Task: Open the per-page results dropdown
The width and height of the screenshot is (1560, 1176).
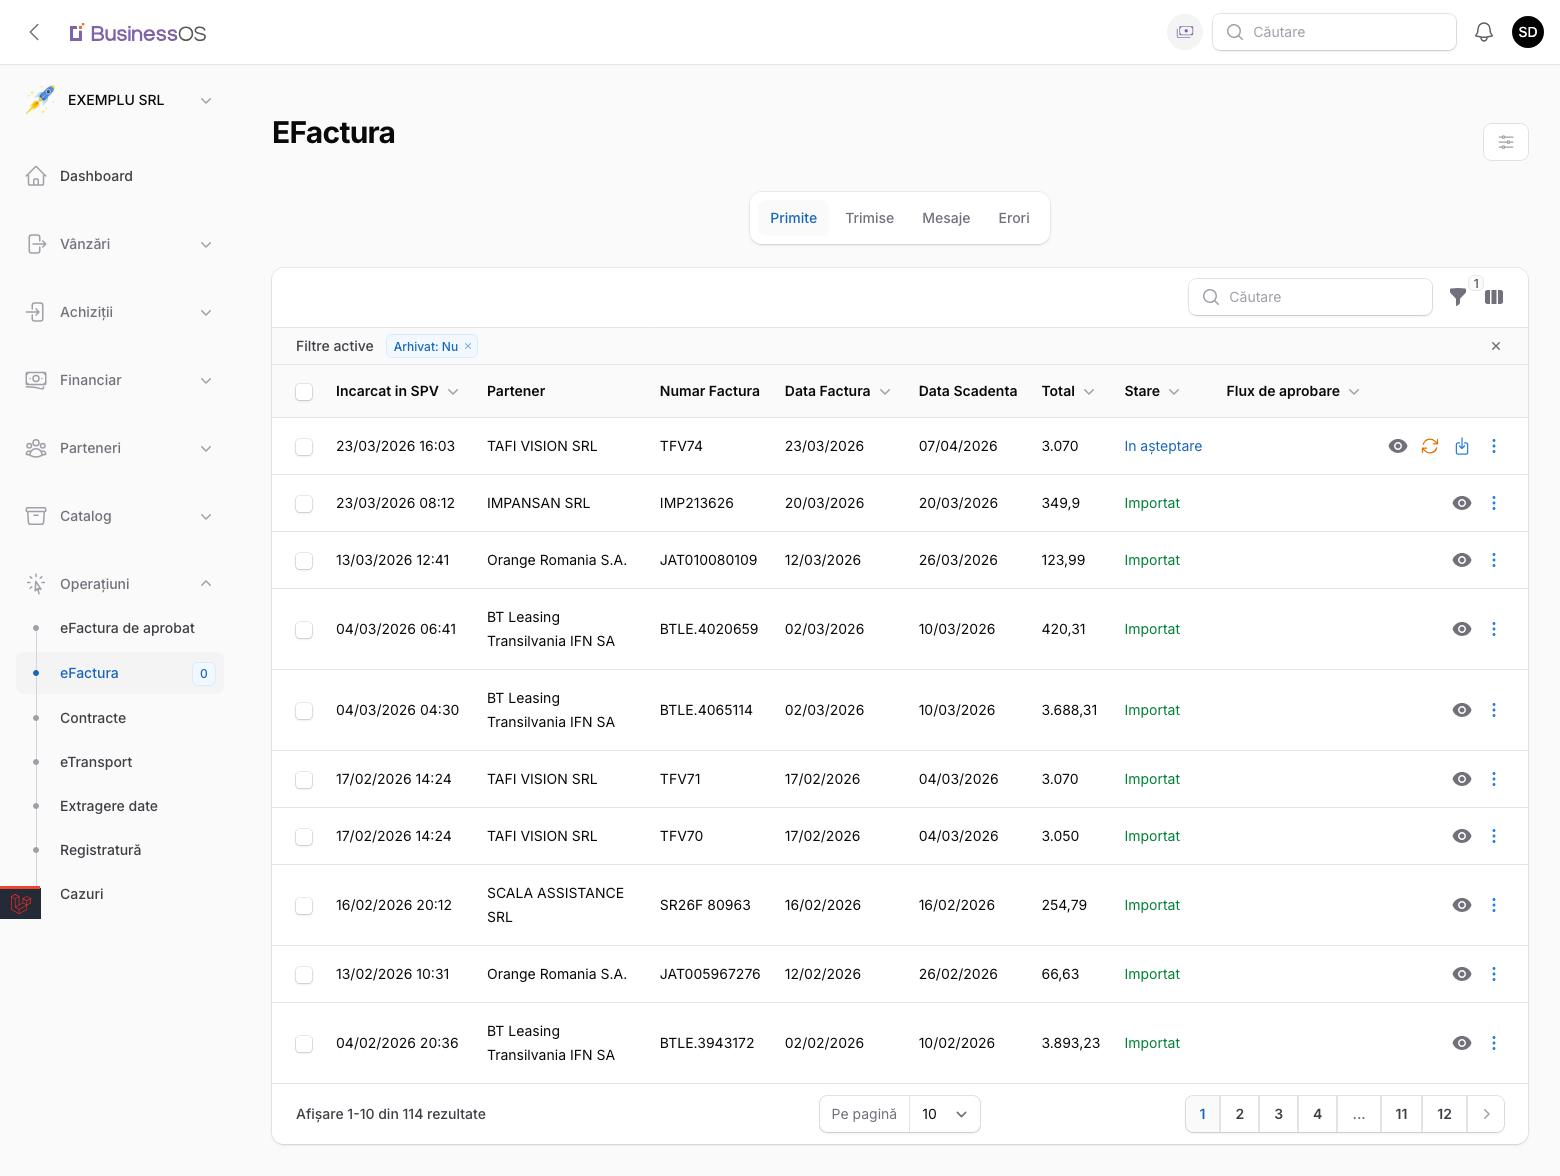Action: [944, 1114]
